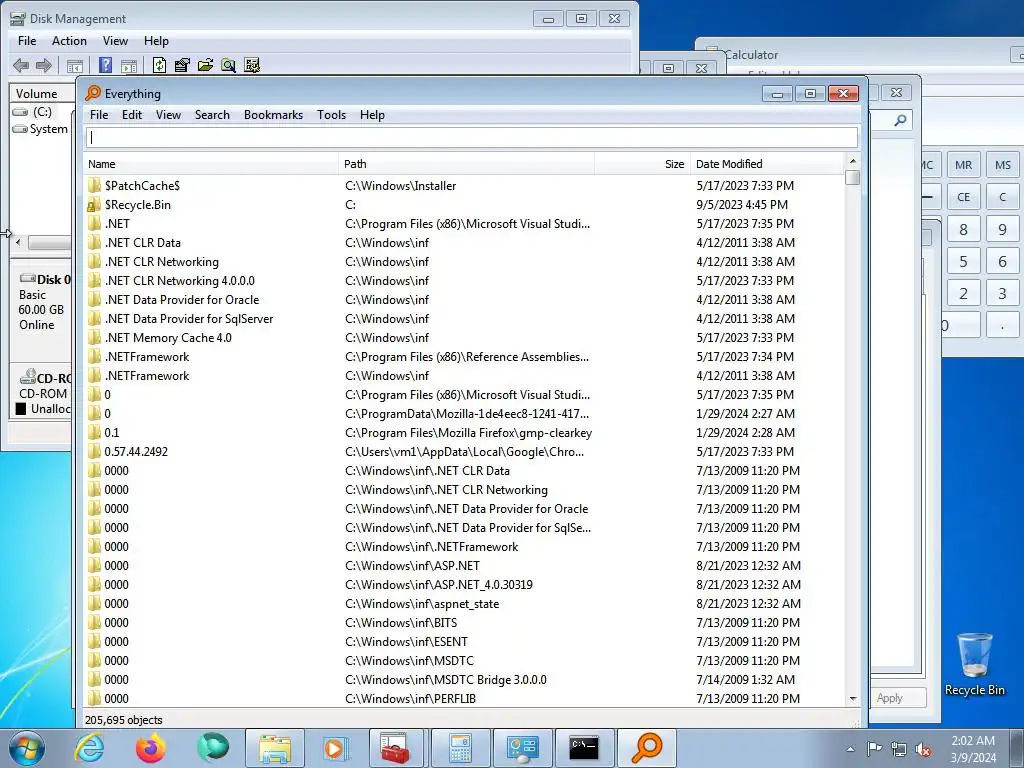Open the Tools menu in Everything
This screenshot has height=768, width=1024.
coord(331,115)
